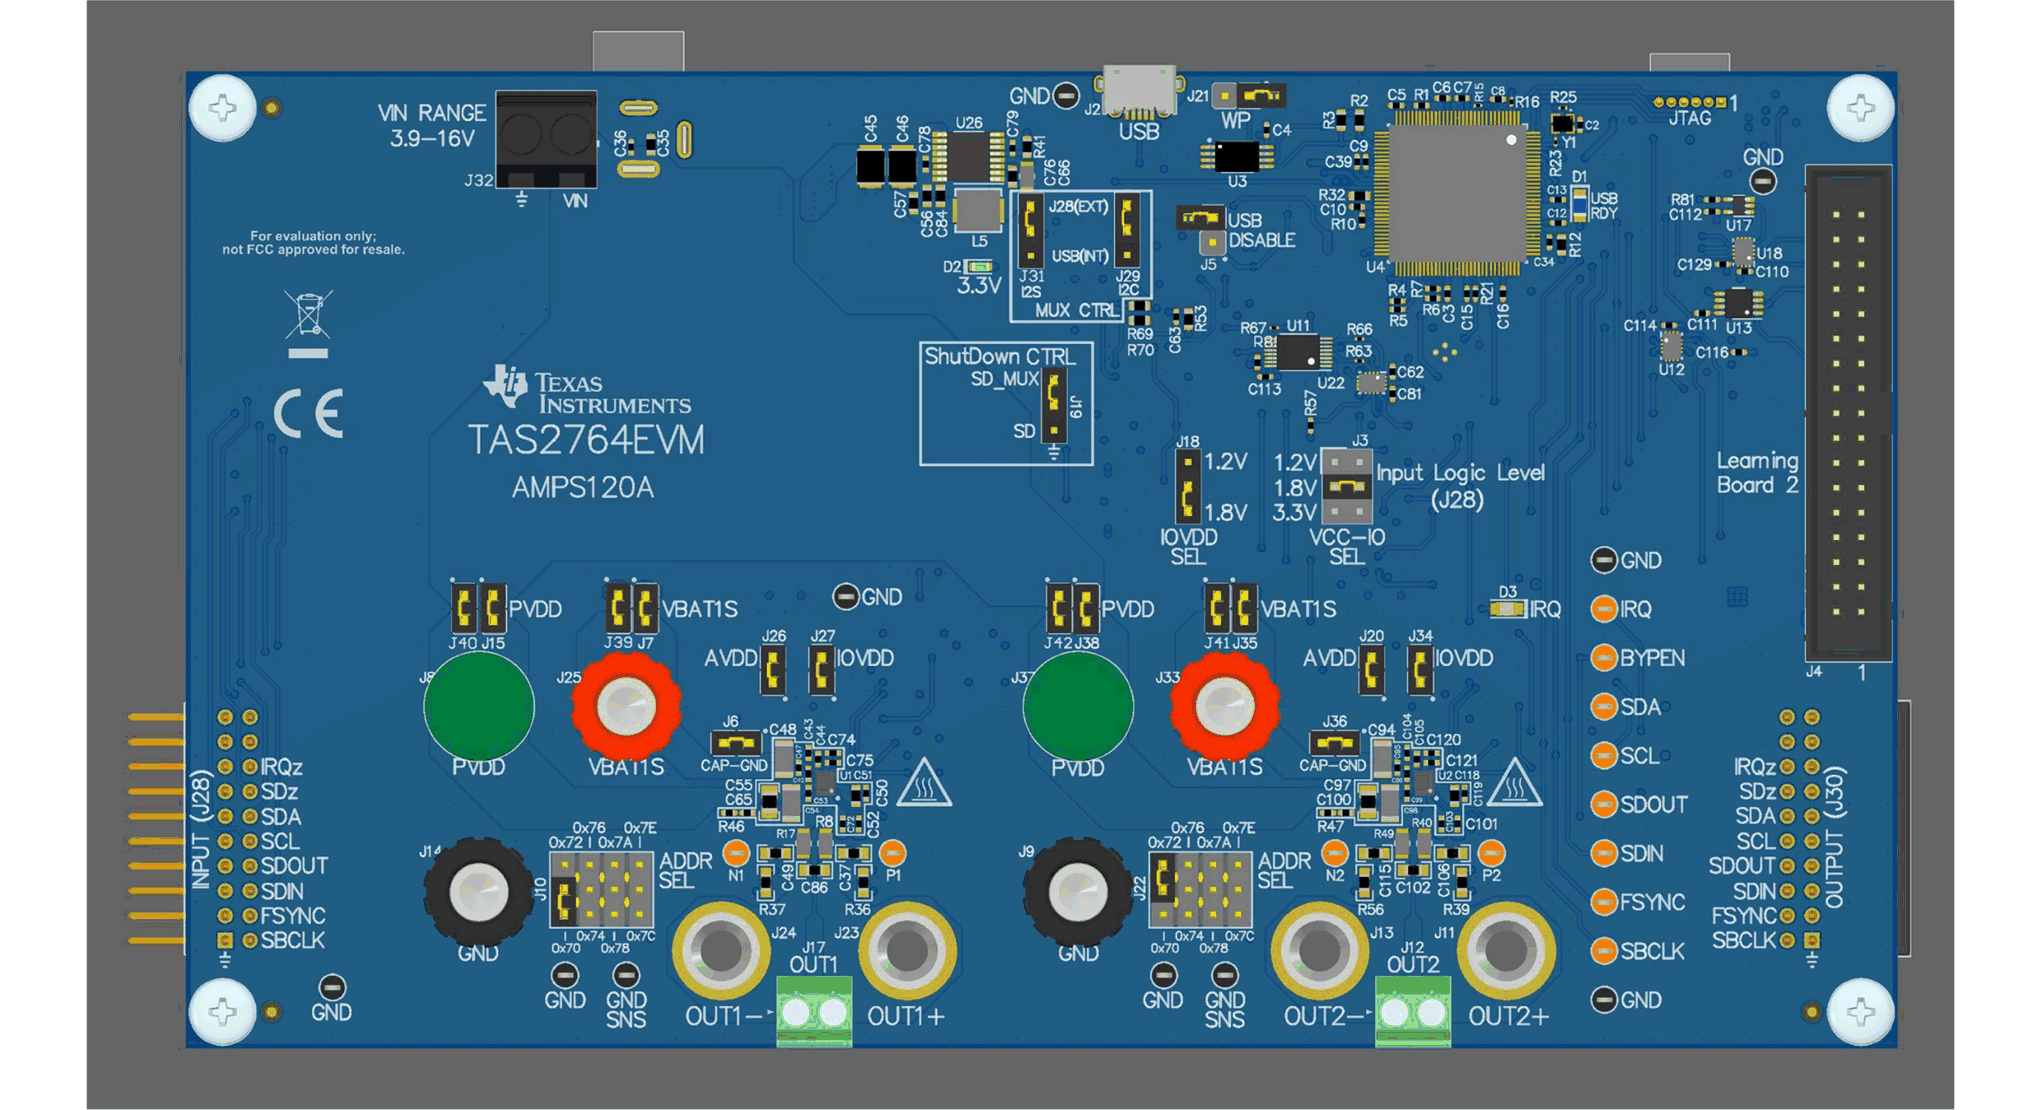Click the J36 CAP-GND jumper
The image size is (2042, 1110).
click(x=1335, y=743)
